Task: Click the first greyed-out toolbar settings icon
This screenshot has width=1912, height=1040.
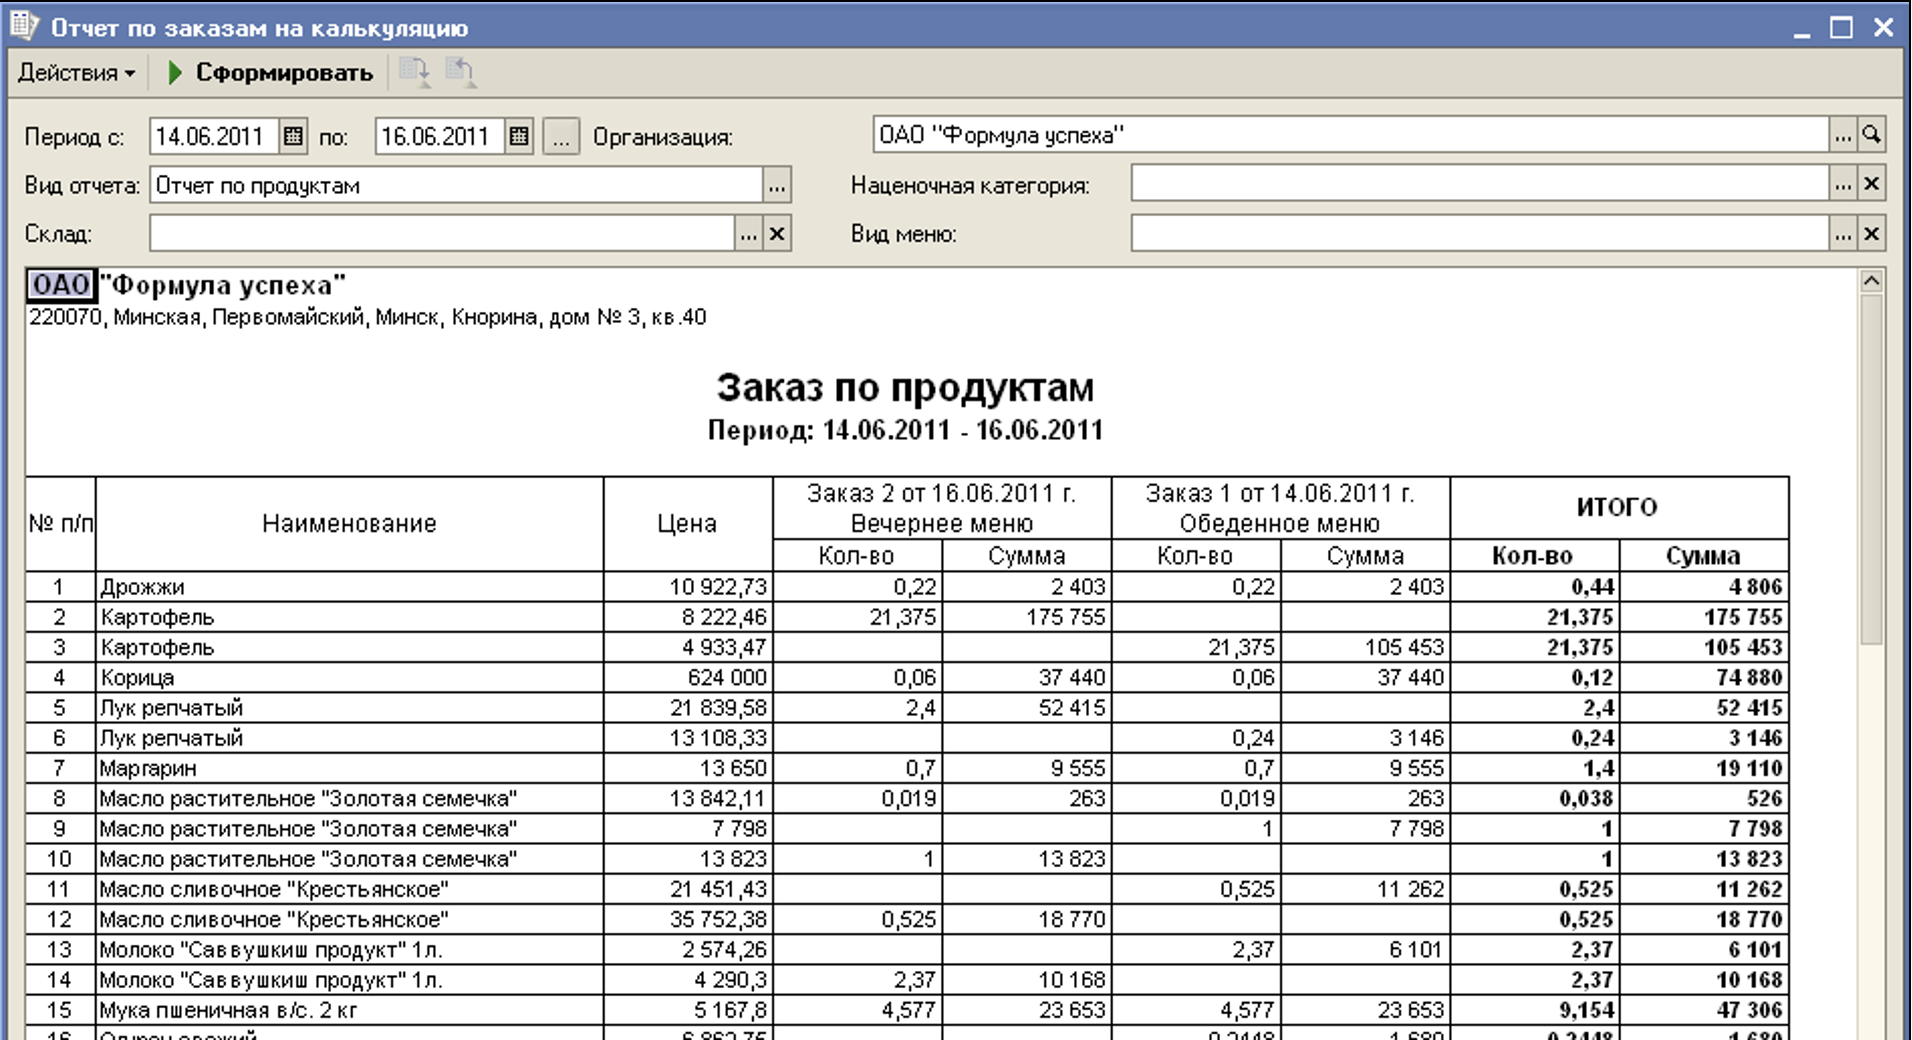Action: click(414, 72)
